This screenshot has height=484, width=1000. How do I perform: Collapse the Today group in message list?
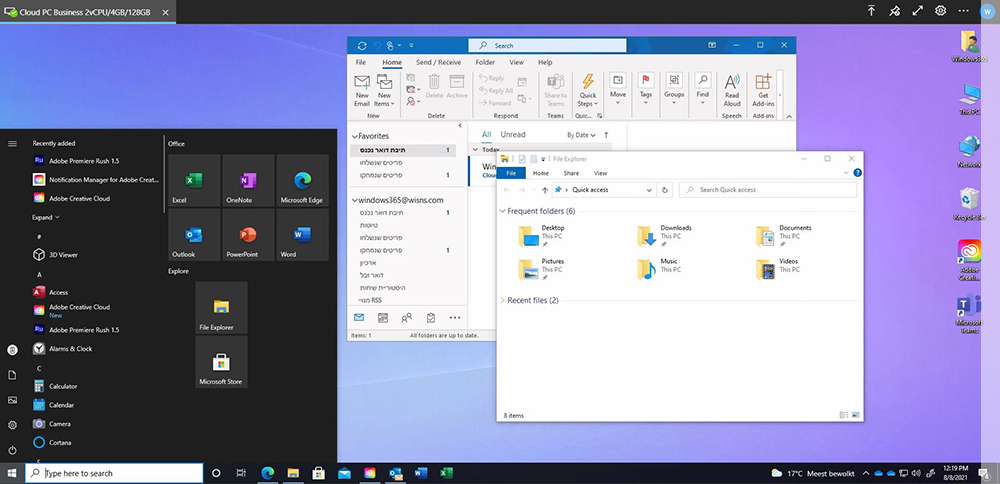[476, 149]
